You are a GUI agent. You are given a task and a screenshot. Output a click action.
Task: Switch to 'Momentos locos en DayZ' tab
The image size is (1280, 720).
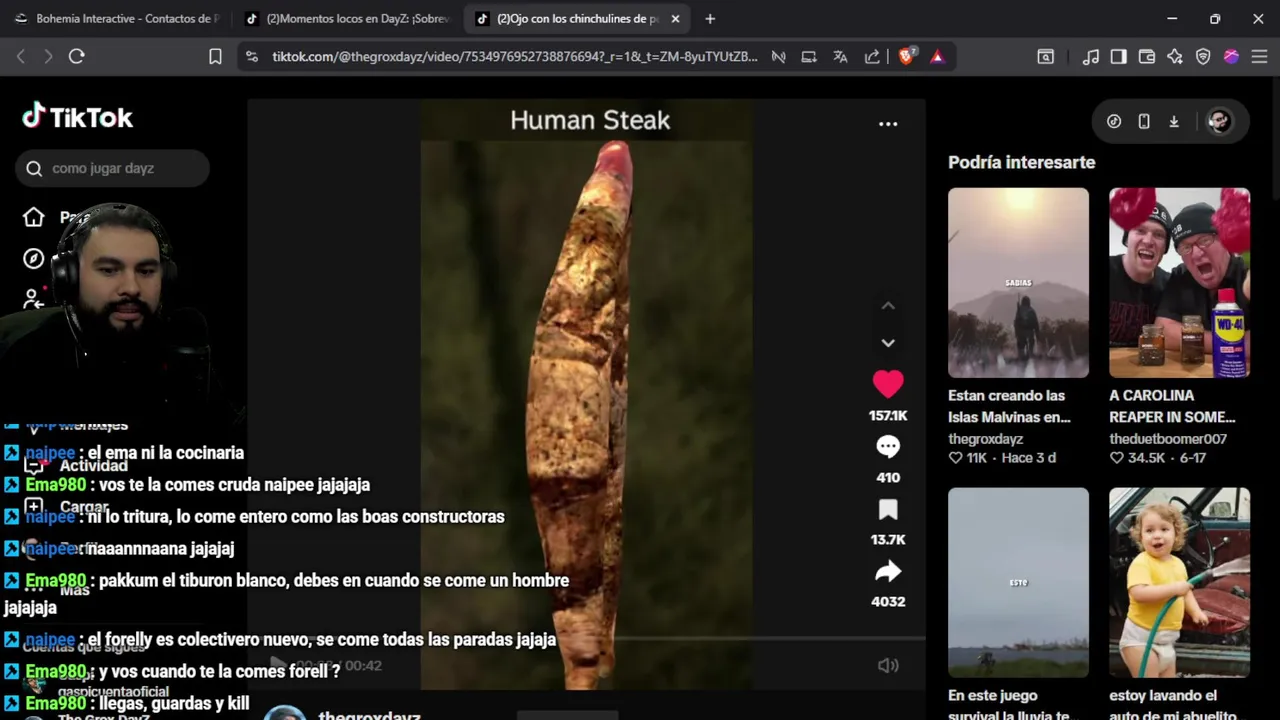pos(347,18)
